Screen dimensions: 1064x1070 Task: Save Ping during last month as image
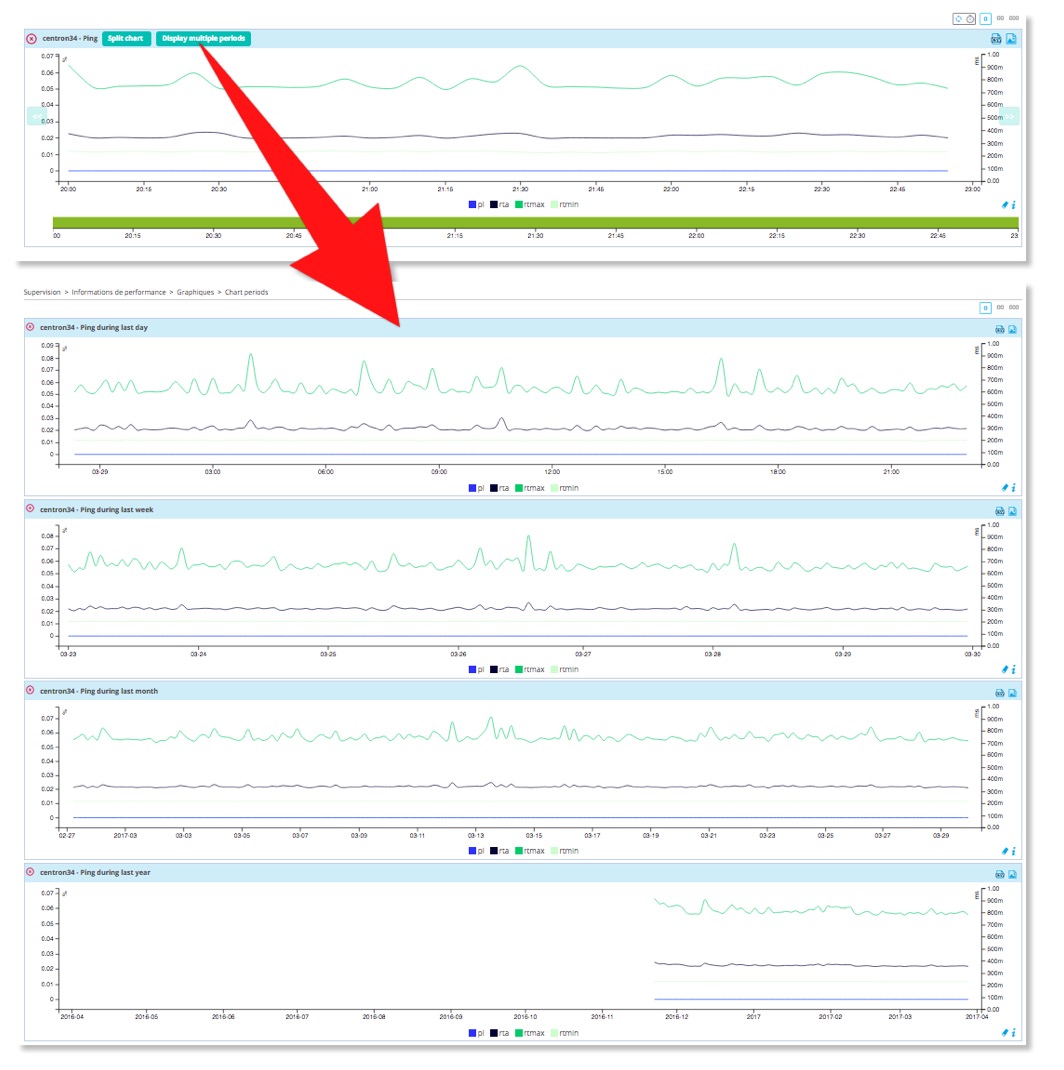click(1012, 692)
